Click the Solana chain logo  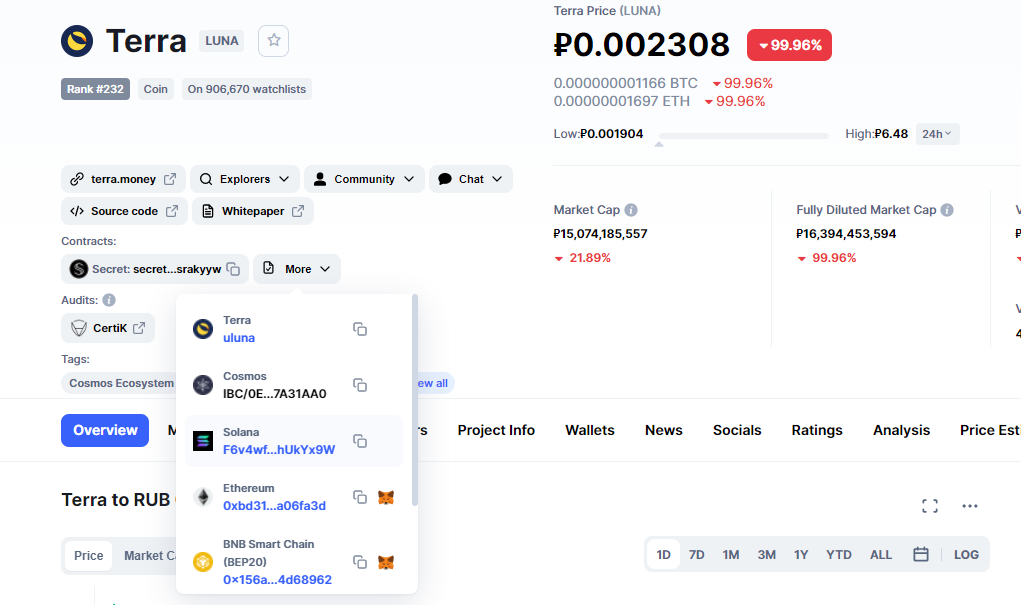pos(203,441)
